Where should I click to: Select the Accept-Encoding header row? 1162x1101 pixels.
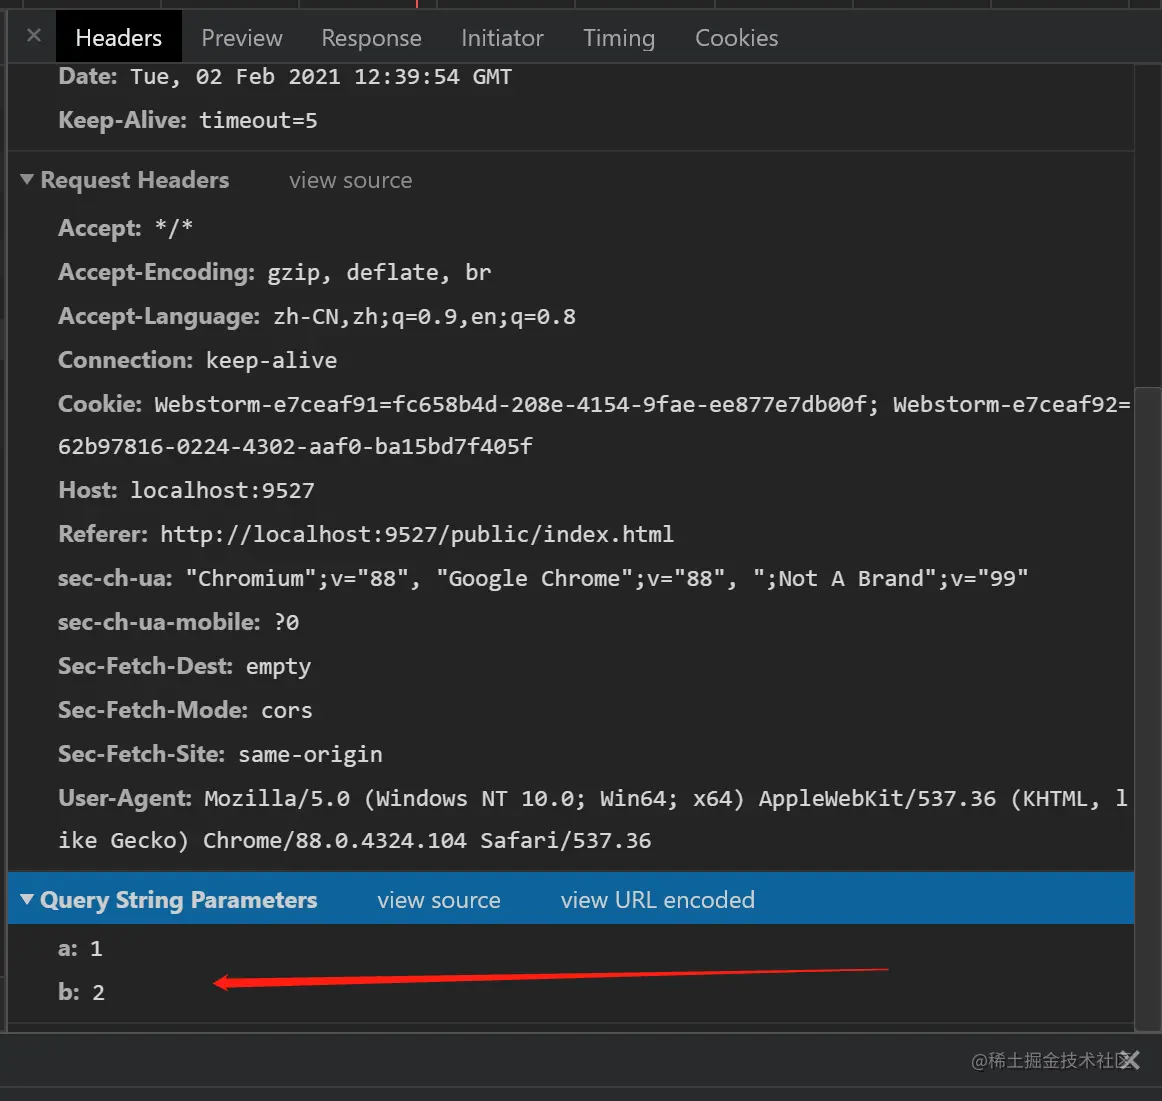[x=274, y=272]
